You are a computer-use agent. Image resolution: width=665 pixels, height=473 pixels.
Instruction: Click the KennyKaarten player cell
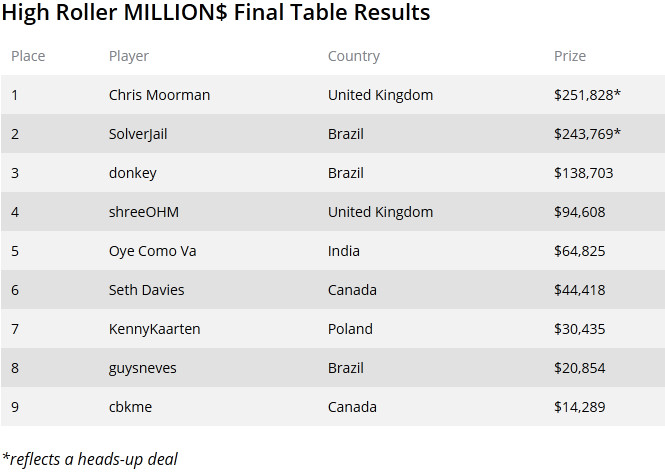tap(154, 329)
